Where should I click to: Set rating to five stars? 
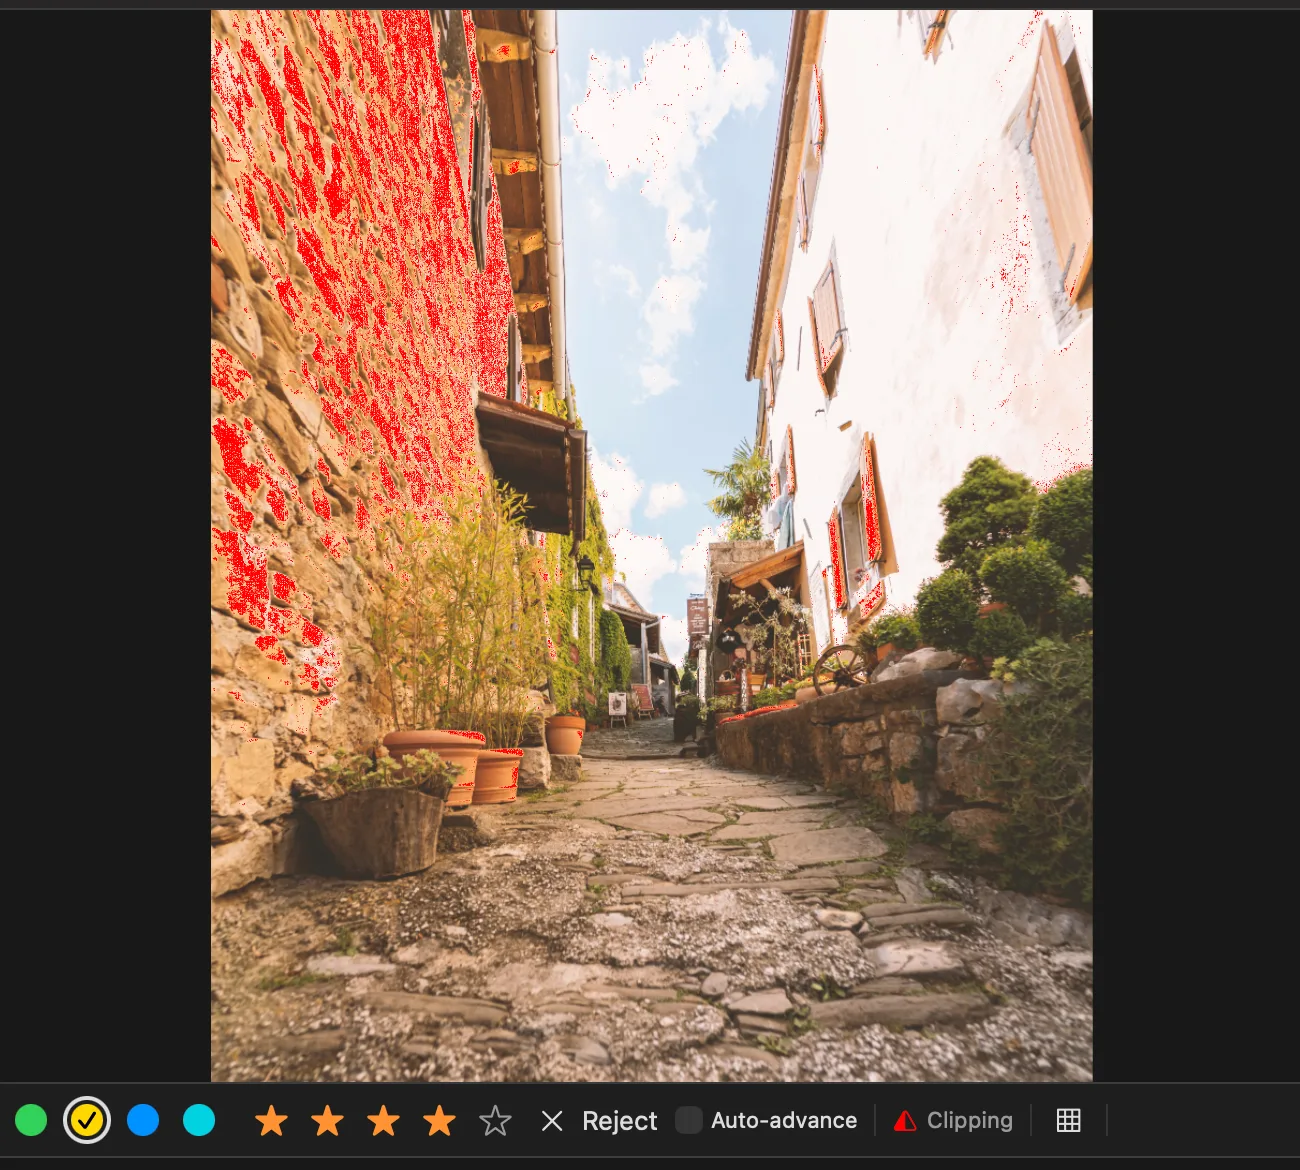click(495, 1120)
